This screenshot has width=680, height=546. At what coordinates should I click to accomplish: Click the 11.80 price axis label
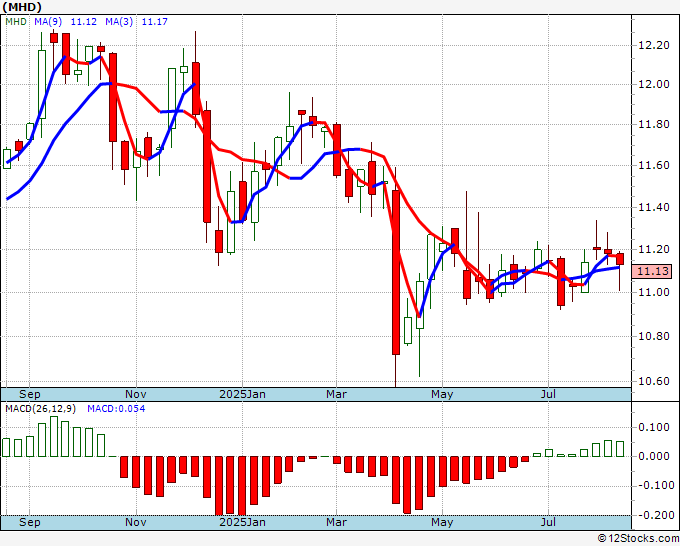(654, 124)
